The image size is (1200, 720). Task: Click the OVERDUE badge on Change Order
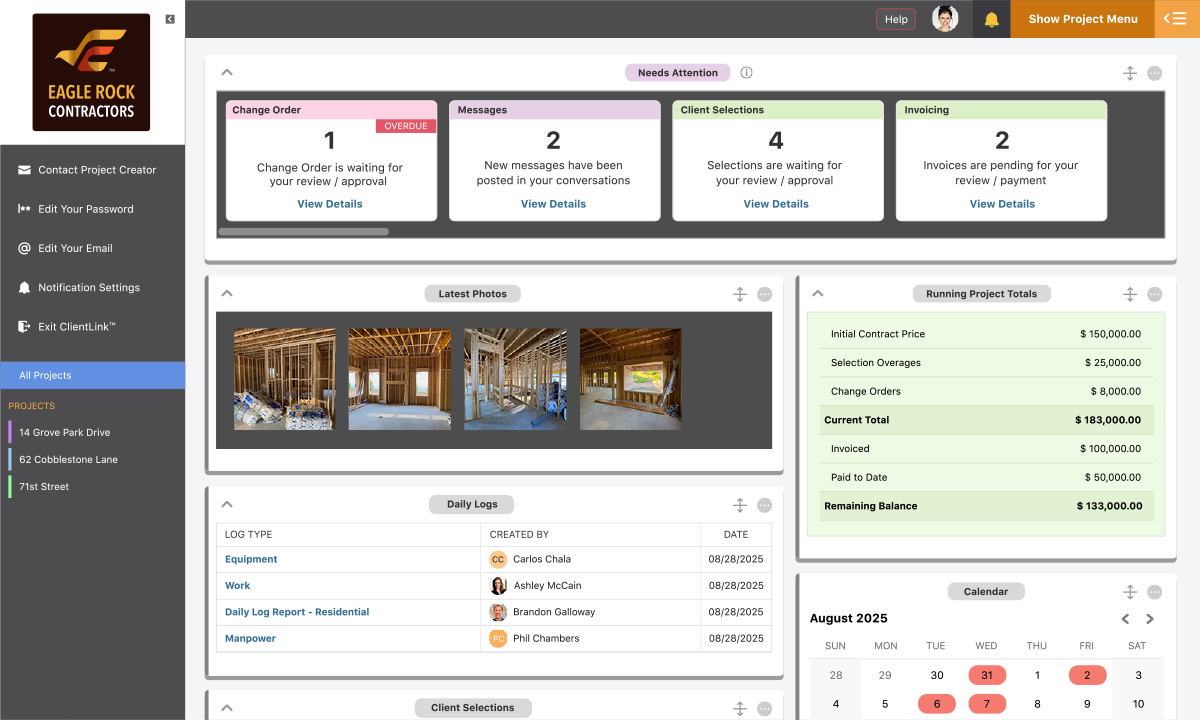point(406,126)
